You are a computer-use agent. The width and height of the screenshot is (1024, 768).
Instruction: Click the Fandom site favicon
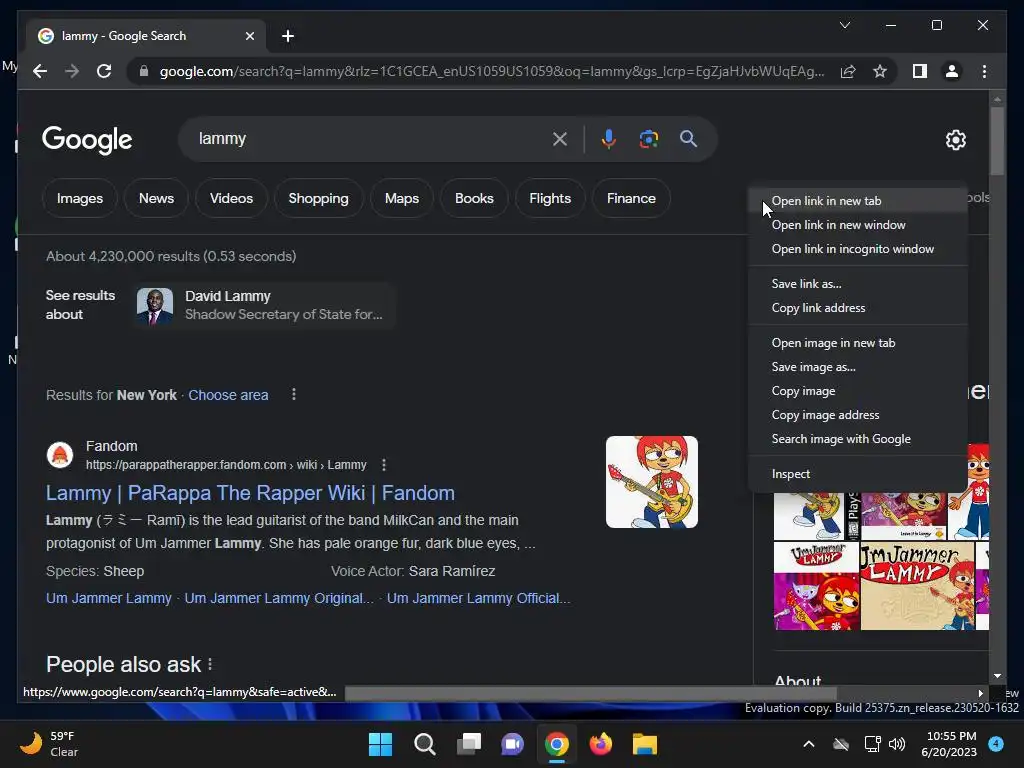(60, 455)
